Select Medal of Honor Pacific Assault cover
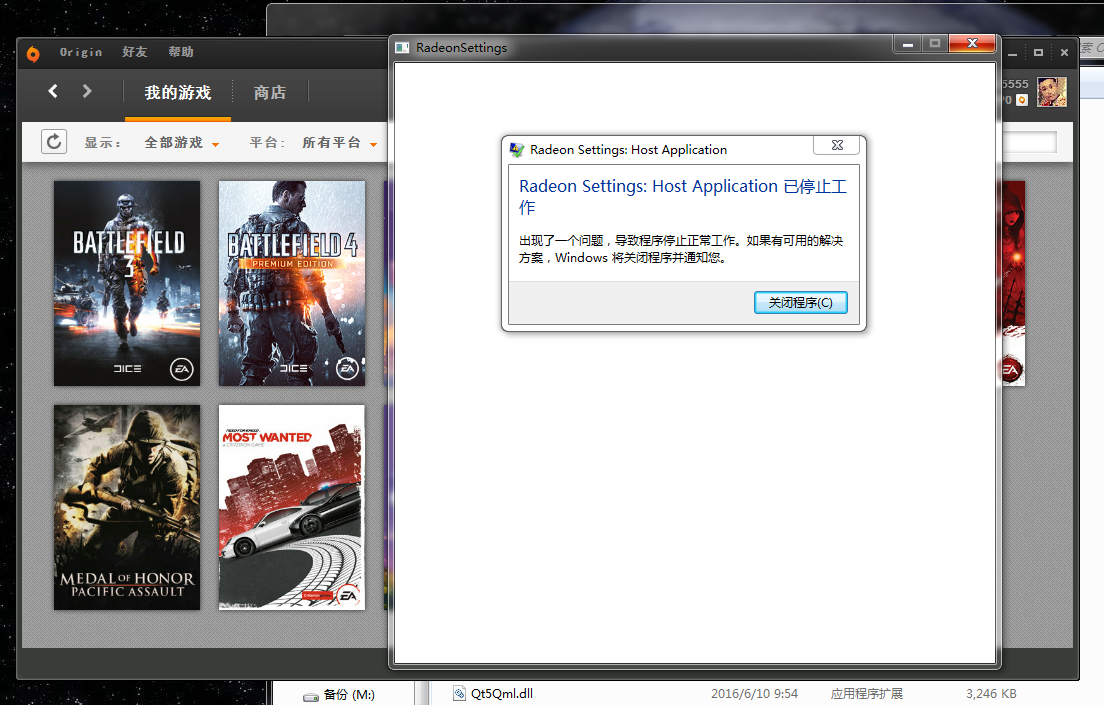Image resolution: width=1104 pixels, height=705 pixels. (127, 507)
